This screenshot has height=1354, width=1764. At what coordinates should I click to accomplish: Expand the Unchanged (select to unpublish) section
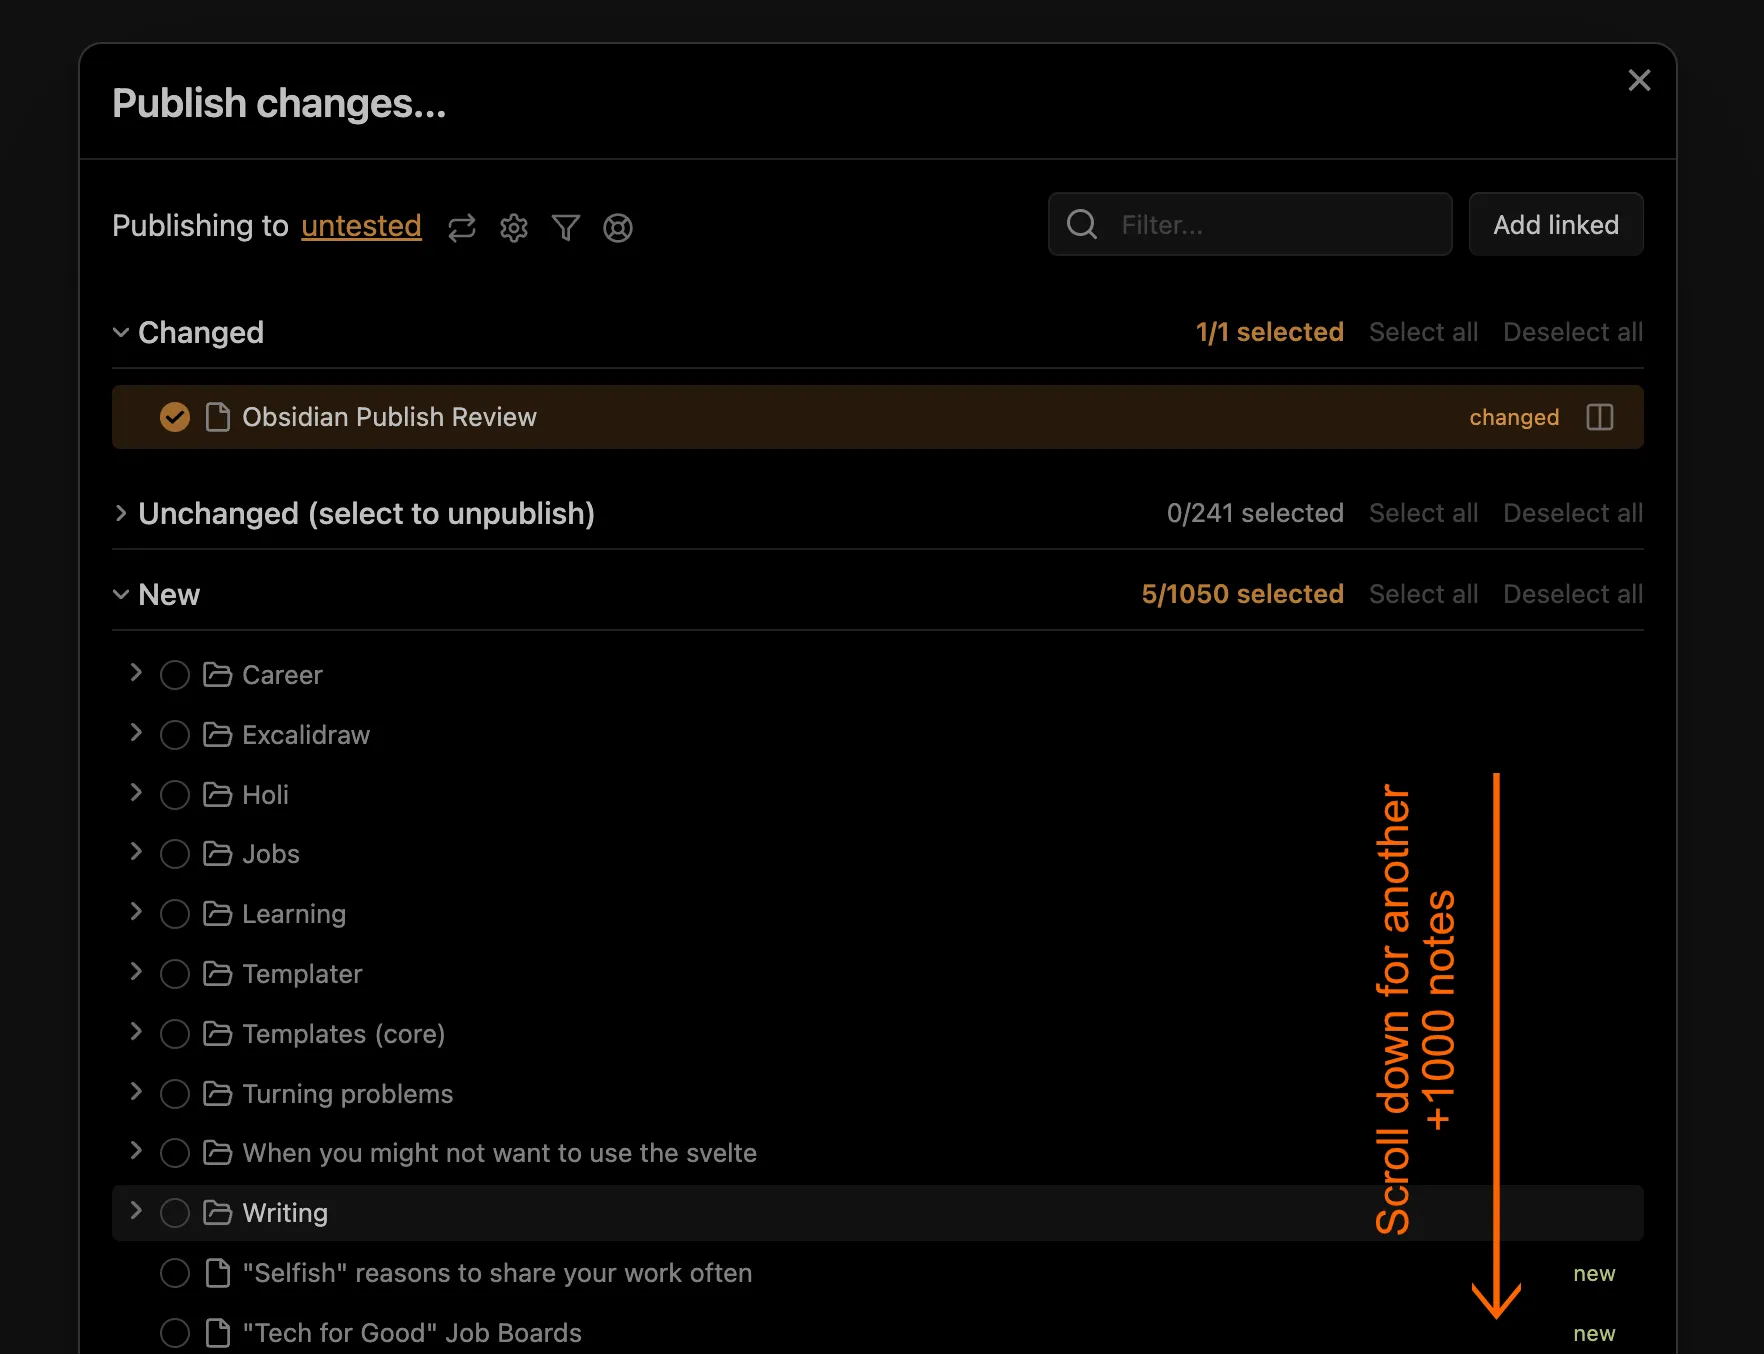[121, 513]
